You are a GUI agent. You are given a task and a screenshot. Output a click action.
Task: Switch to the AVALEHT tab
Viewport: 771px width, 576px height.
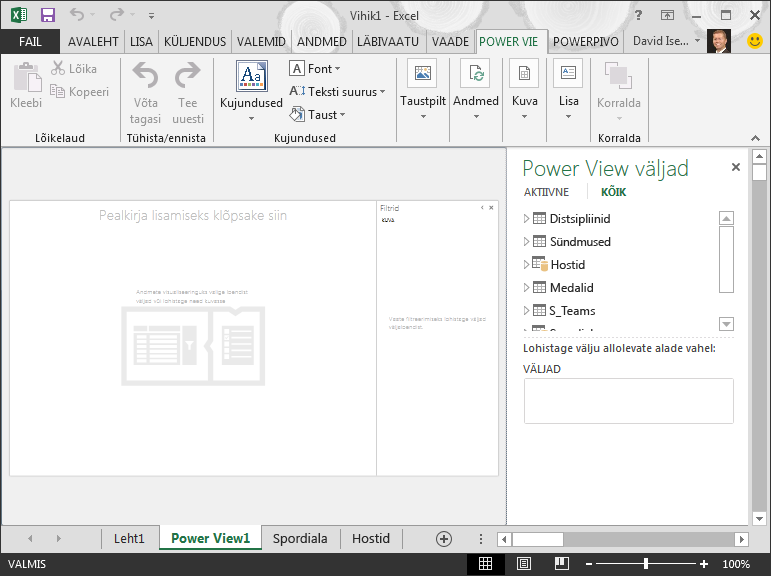coord(93,42)
